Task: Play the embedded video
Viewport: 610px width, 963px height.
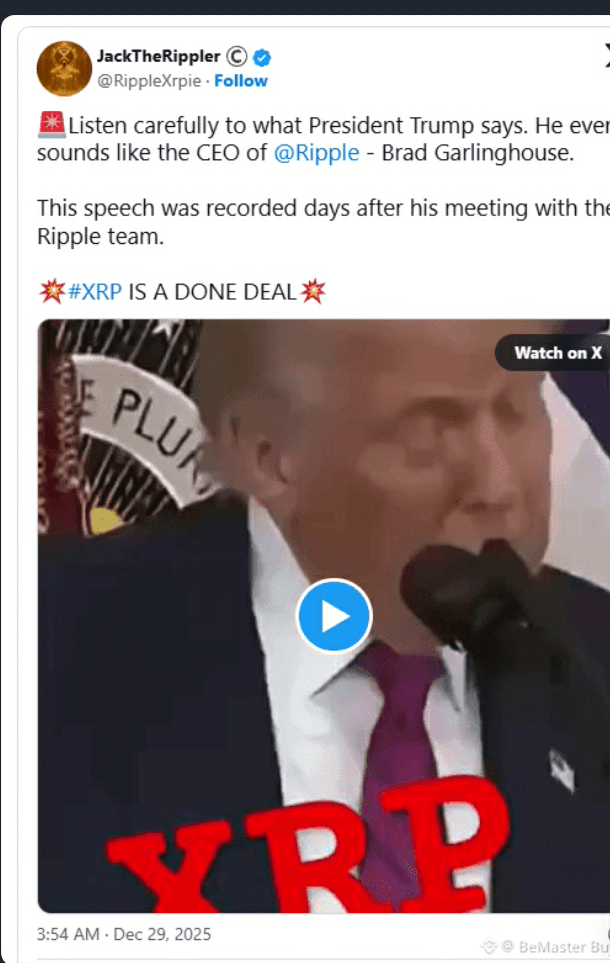Action: click(334, 615)
